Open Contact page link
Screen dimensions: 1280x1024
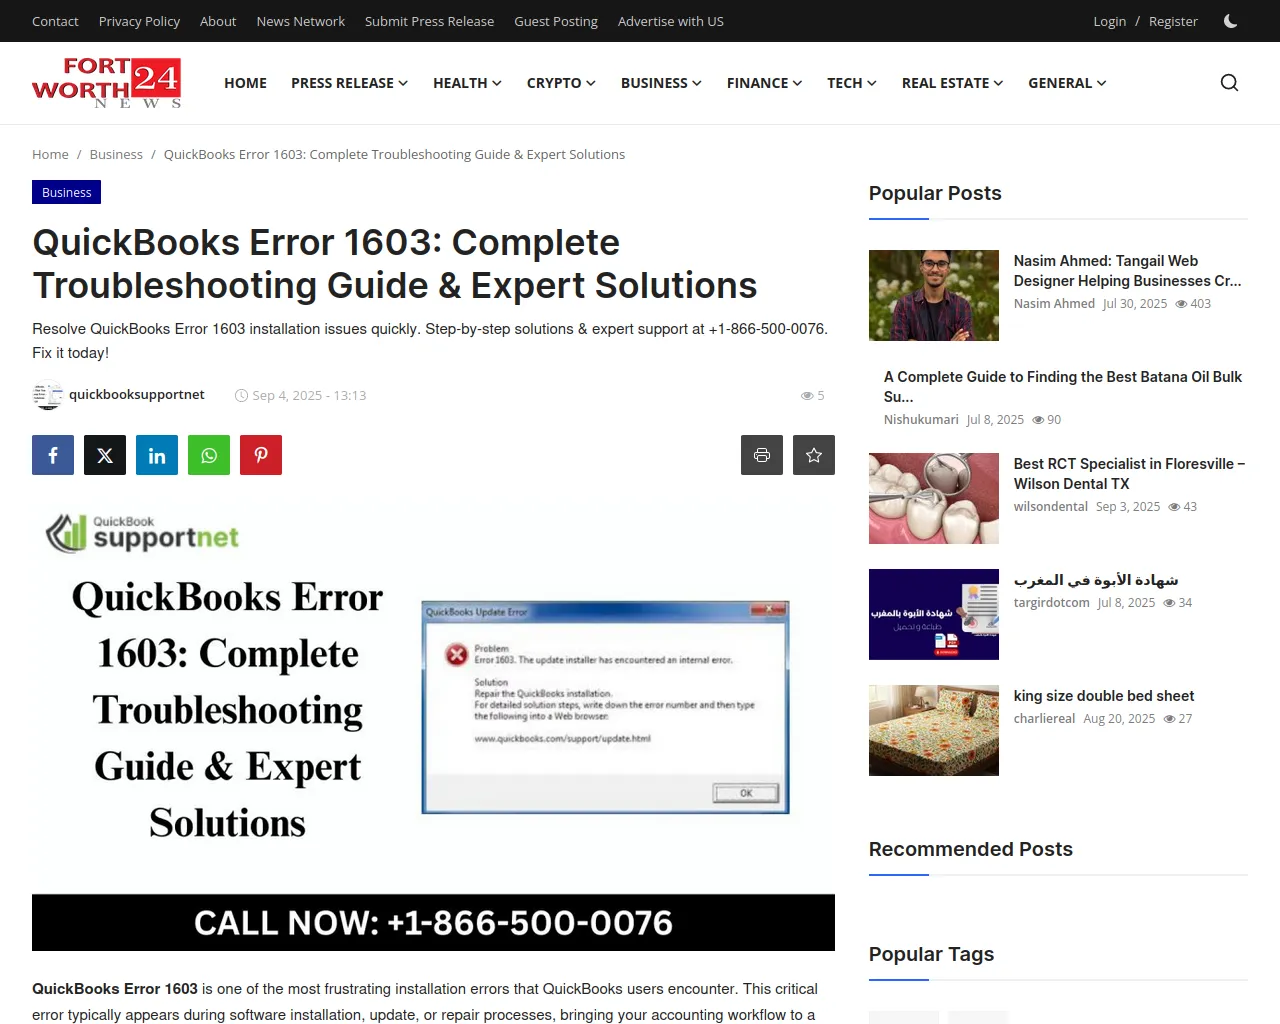coord(55,21)
